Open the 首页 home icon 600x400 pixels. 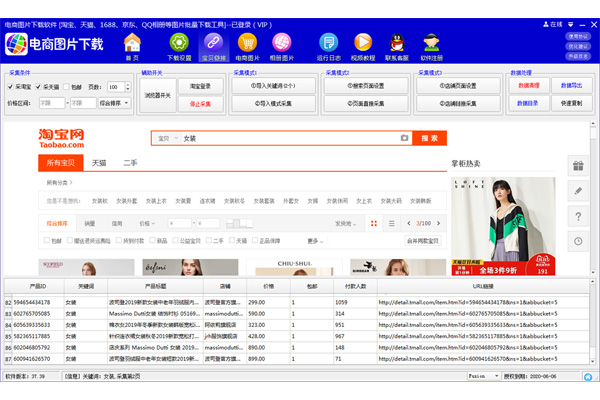click(x=132, y=44)
